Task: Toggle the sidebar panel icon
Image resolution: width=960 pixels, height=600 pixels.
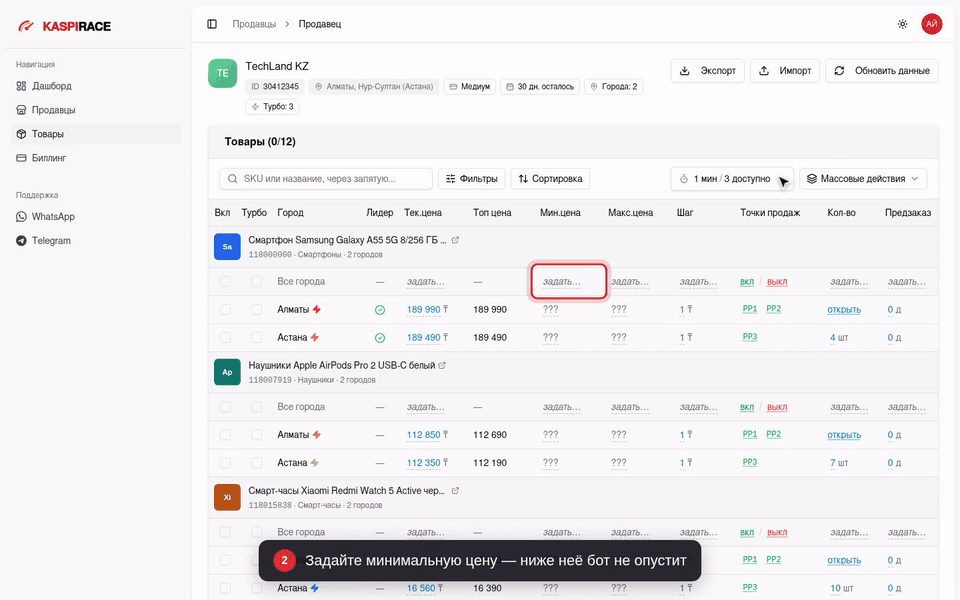Action: tap(212, 24)
